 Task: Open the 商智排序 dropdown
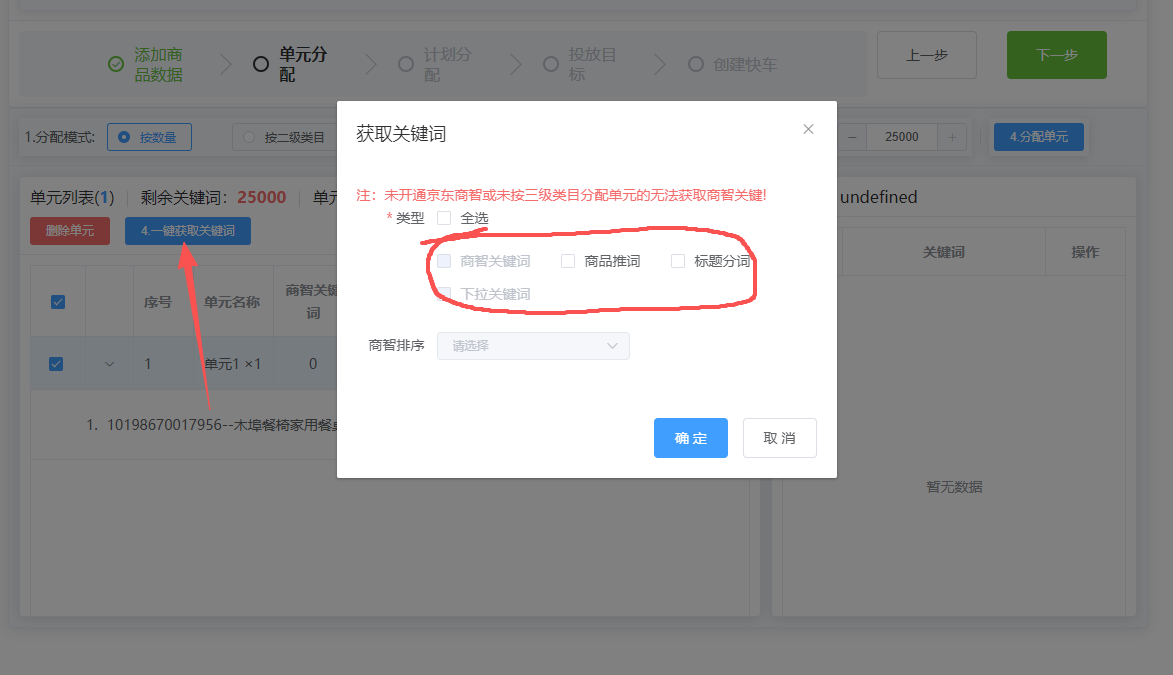tap(533, 346)
